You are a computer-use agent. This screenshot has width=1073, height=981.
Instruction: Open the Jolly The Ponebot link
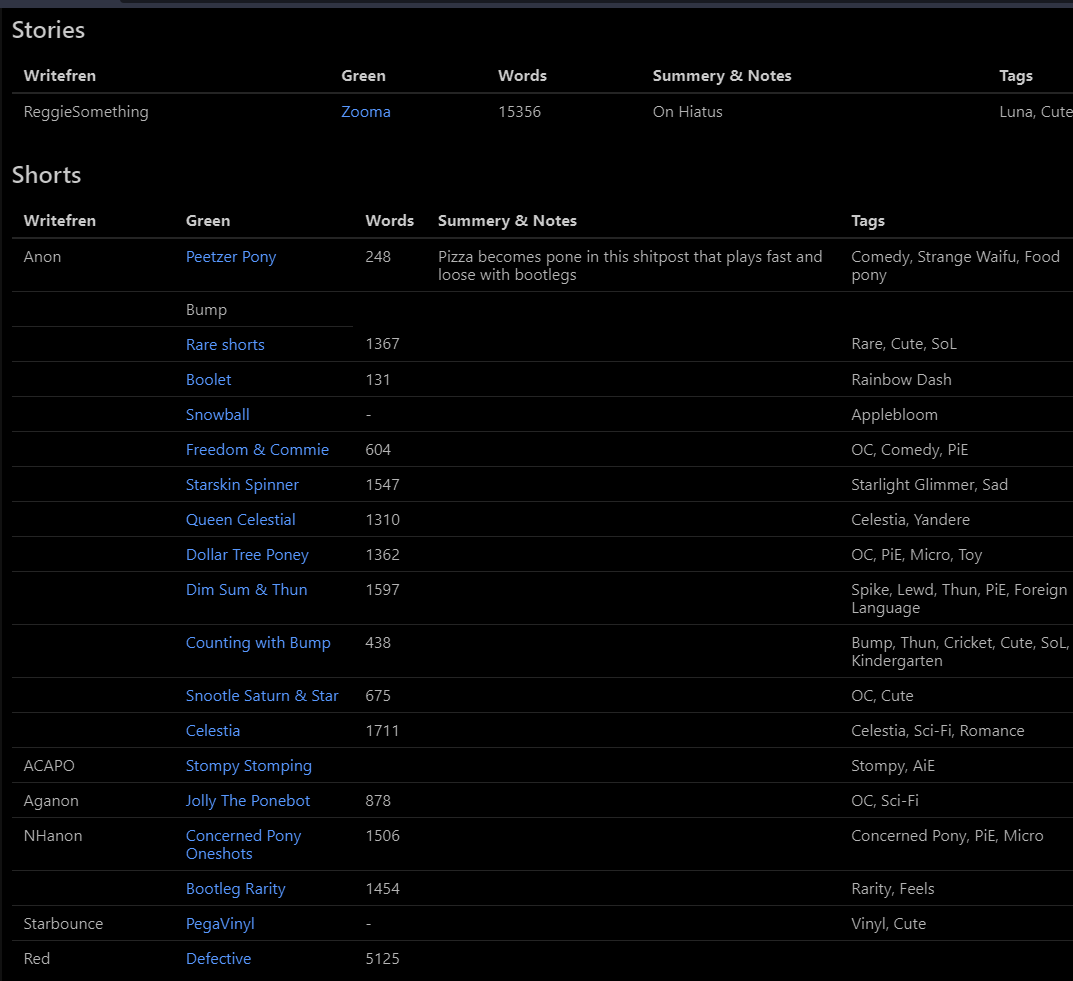coord(248,800)
